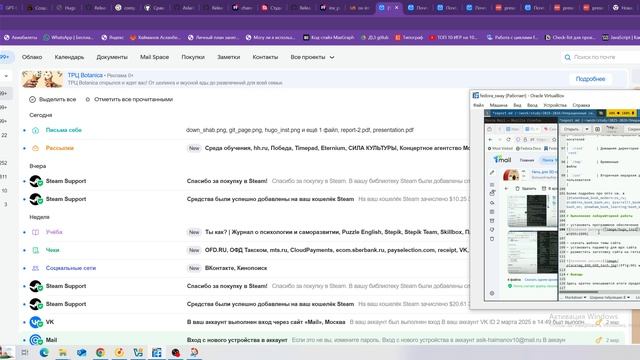Open the Справка menu in VirtualBox window
Screen dimensions: 640x360
pyautogui.click(x=581, y=105)
